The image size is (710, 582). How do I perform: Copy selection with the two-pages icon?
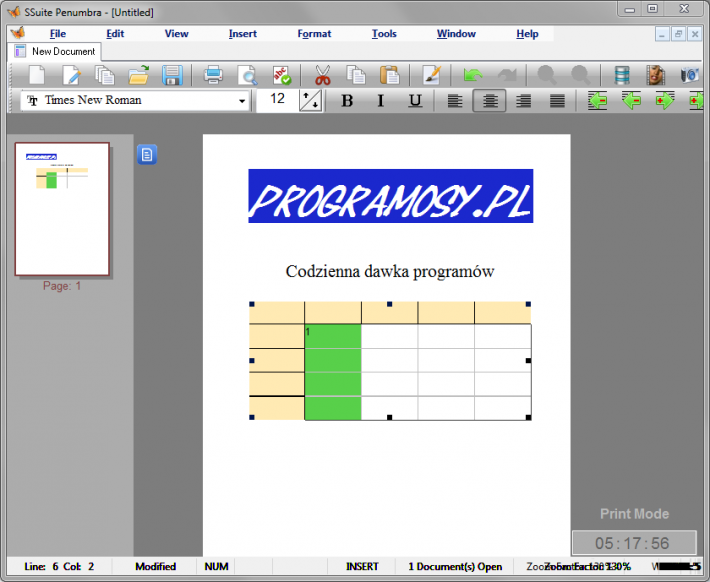coord(356,75)
